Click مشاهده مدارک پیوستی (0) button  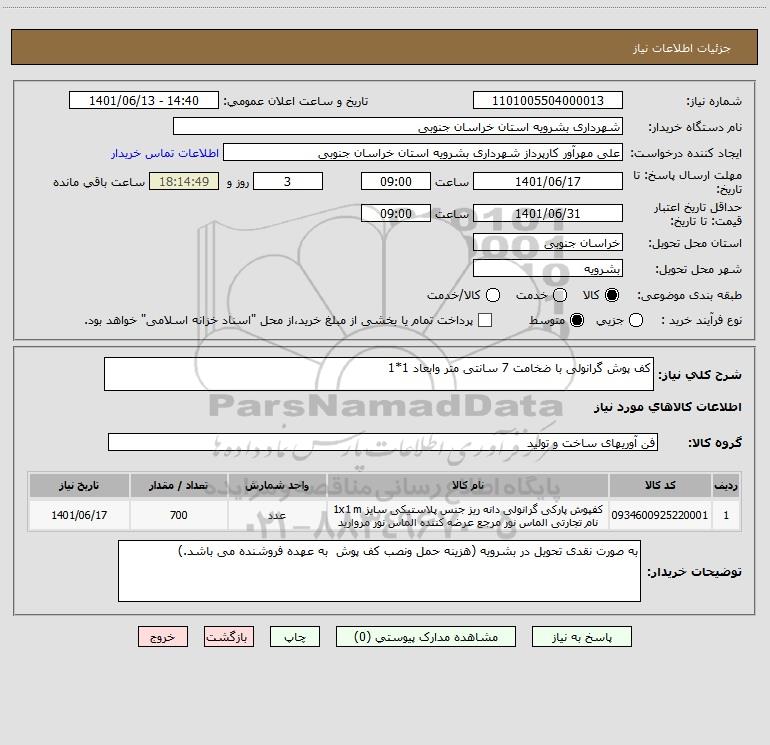coord(426,637)
